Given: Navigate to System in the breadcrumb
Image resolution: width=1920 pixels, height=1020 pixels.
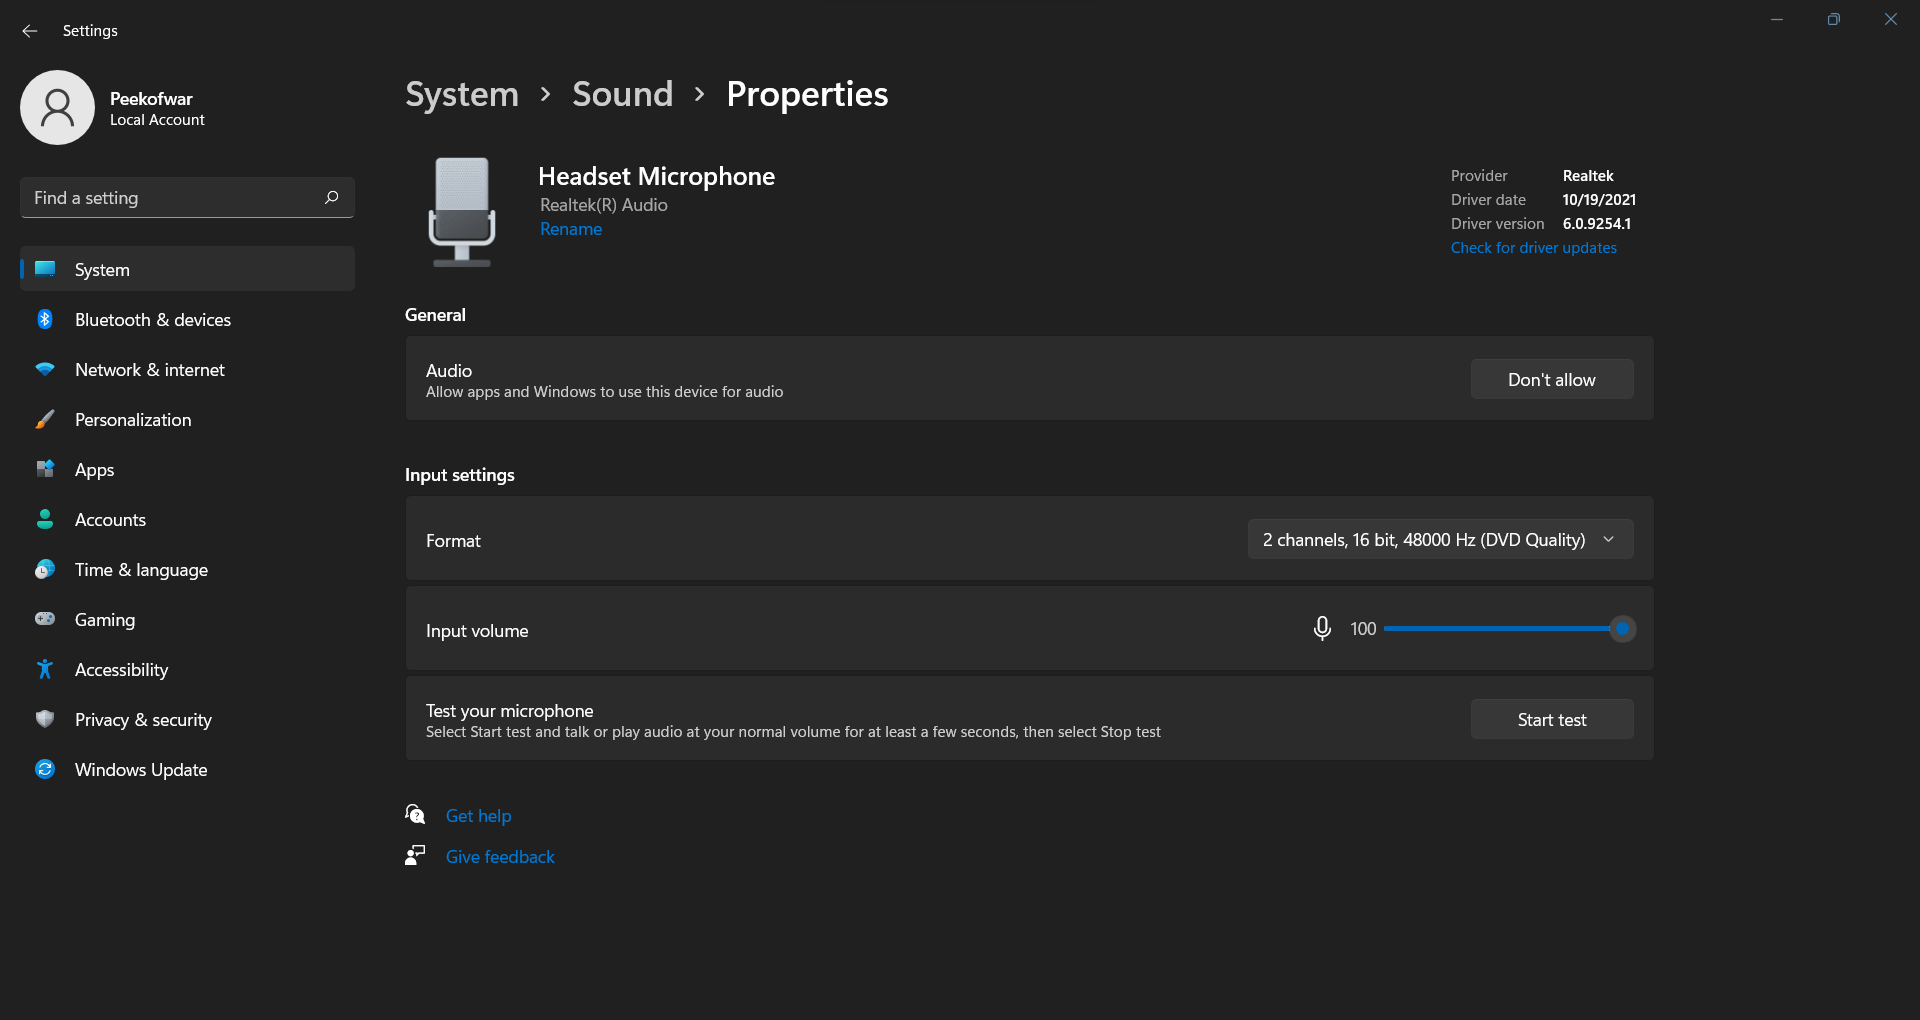Looking at the screenshot, I should pyautogui.click(x=462, y=94).
